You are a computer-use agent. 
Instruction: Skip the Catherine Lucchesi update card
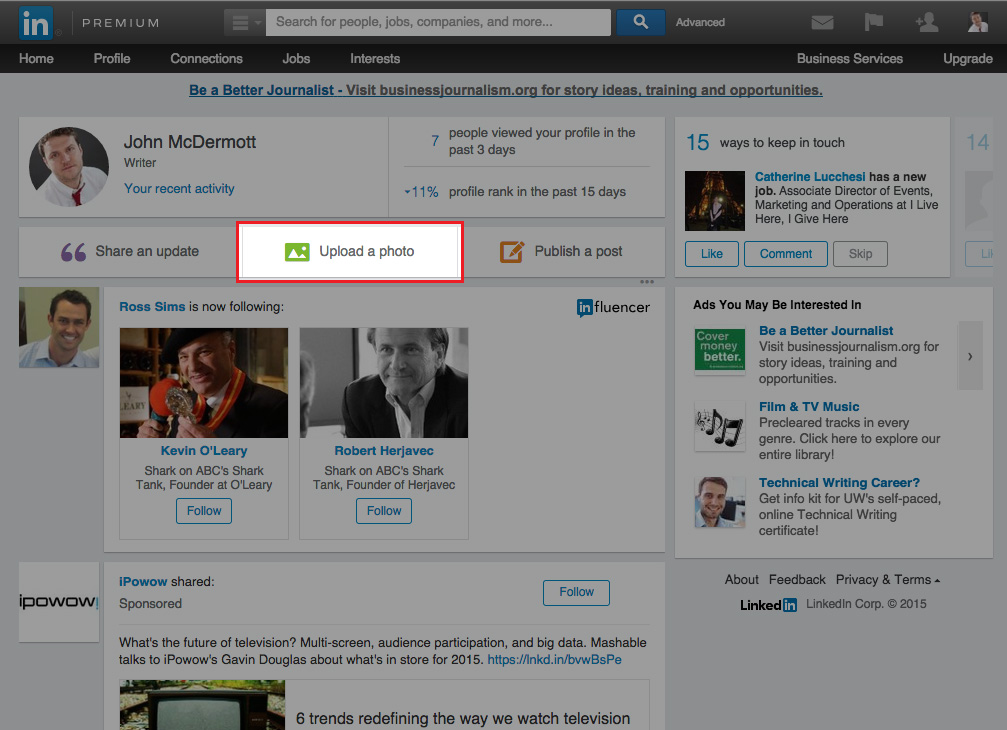[860, 254]
